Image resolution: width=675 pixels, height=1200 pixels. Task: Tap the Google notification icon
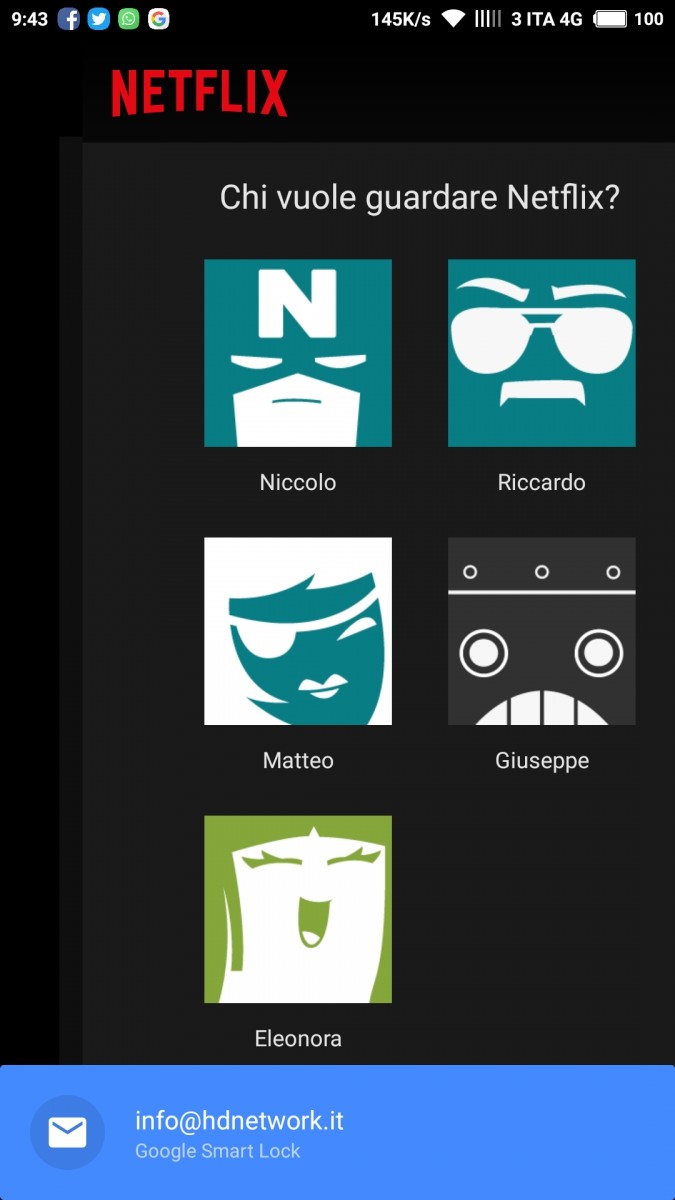click(x=159, y=19)
